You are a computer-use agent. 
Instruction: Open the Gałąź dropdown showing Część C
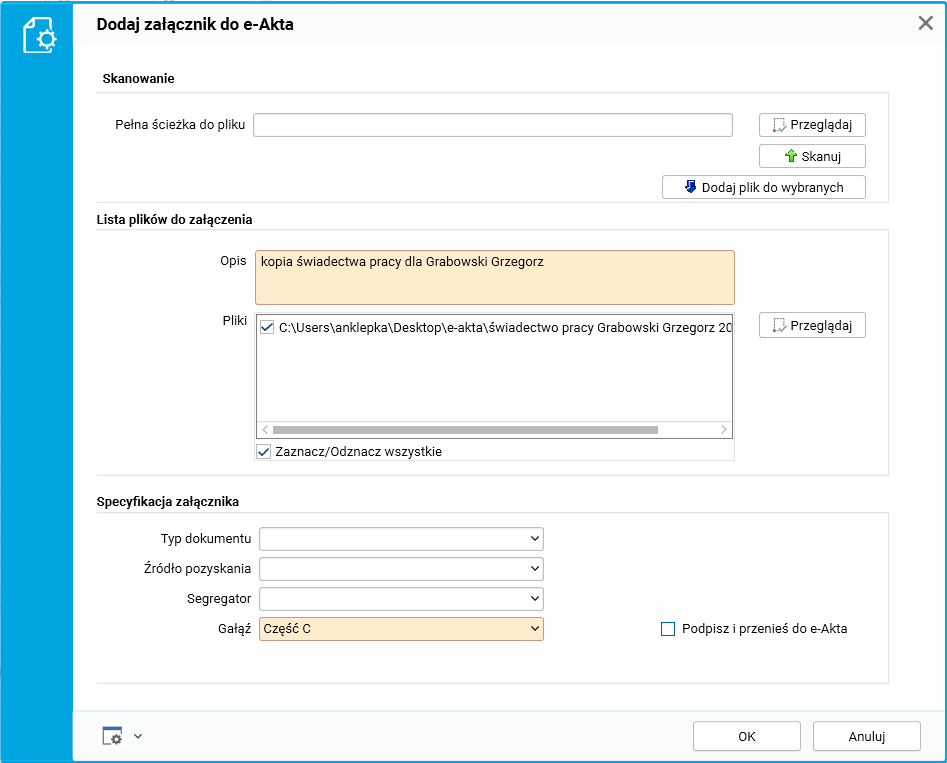tap(535, 629)
